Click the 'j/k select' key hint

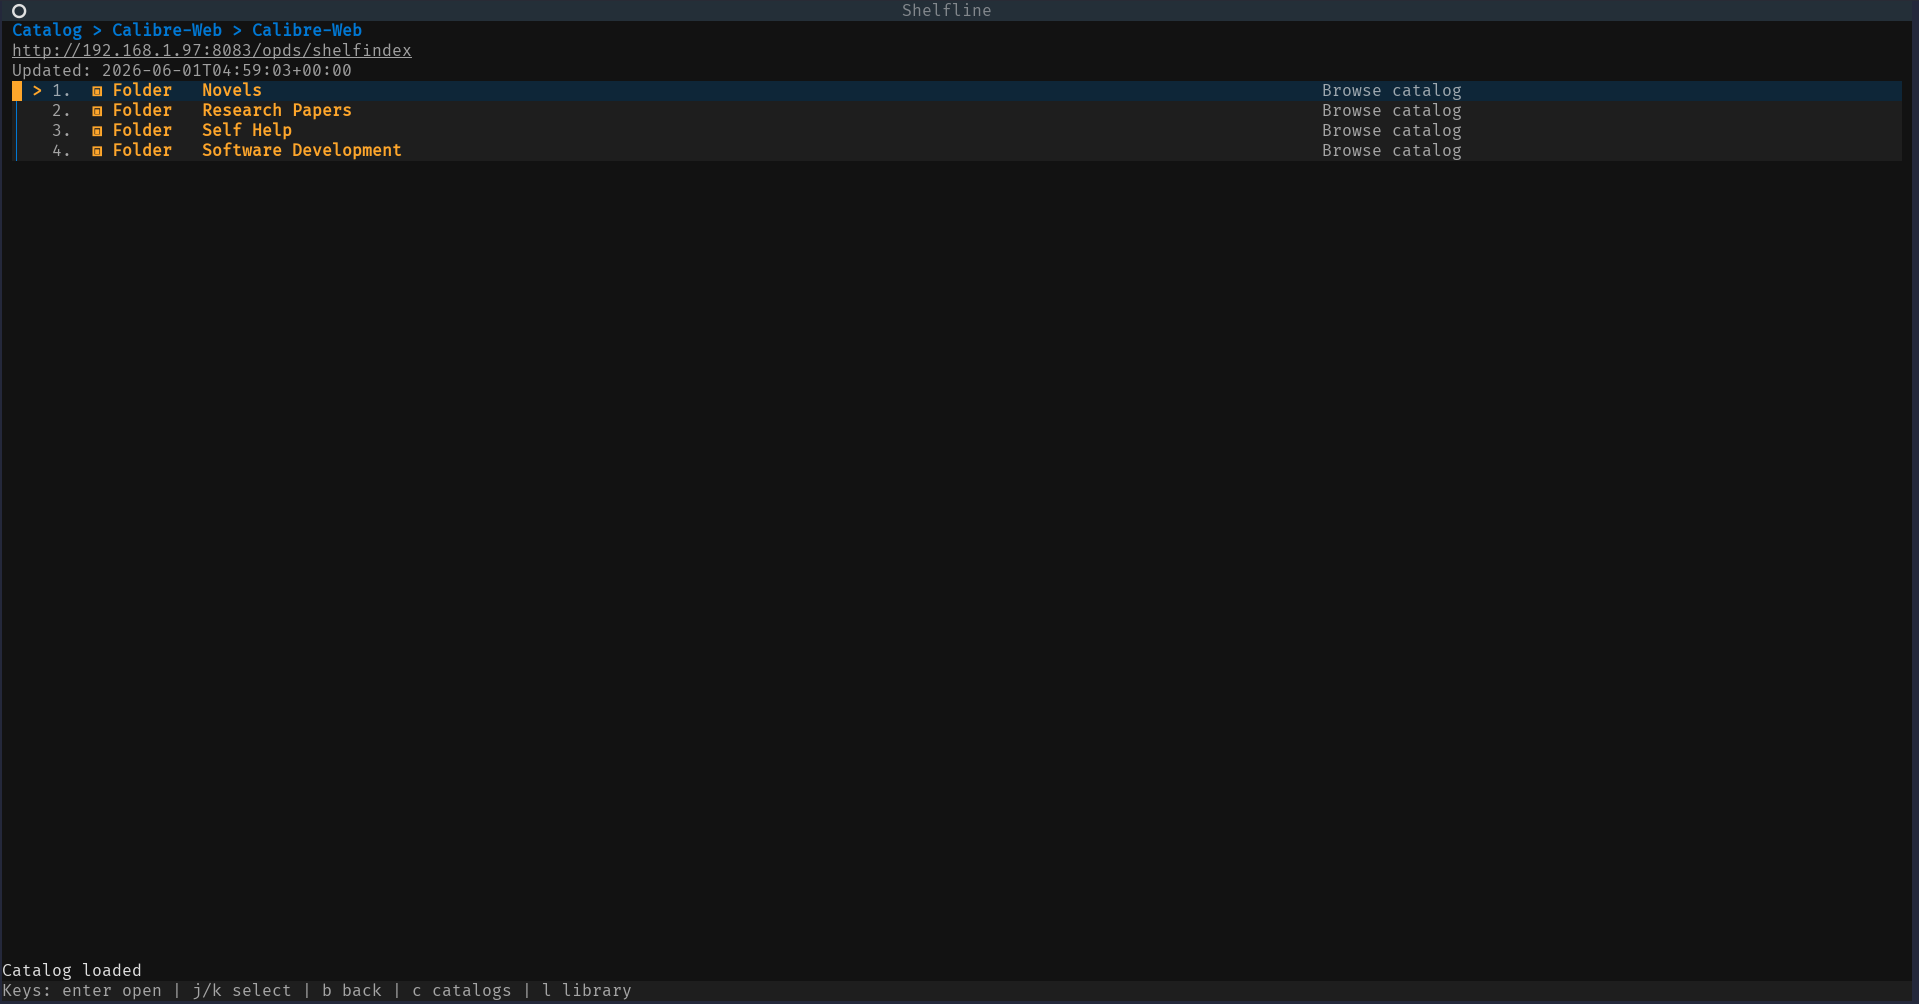[242, 990]
